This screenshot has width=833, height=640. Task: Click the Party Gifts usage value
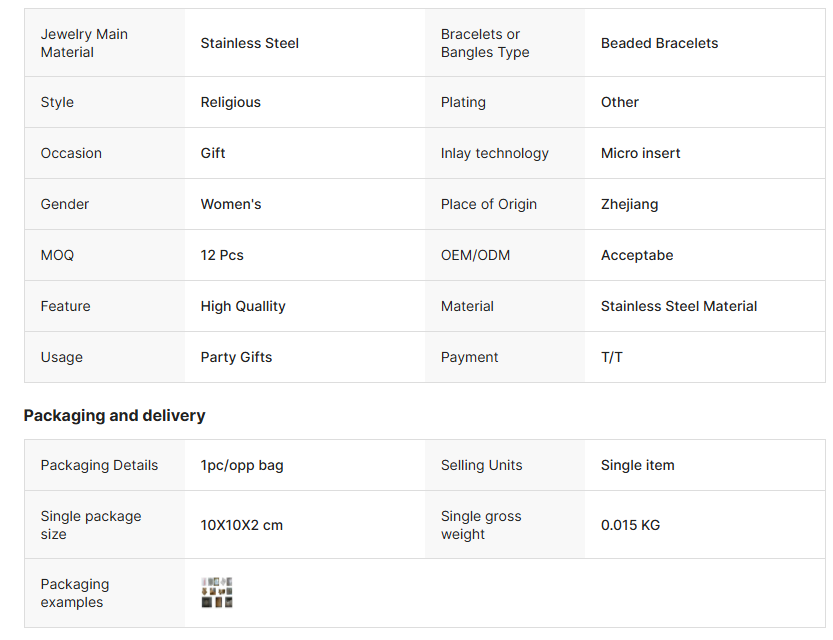point(236,357)
